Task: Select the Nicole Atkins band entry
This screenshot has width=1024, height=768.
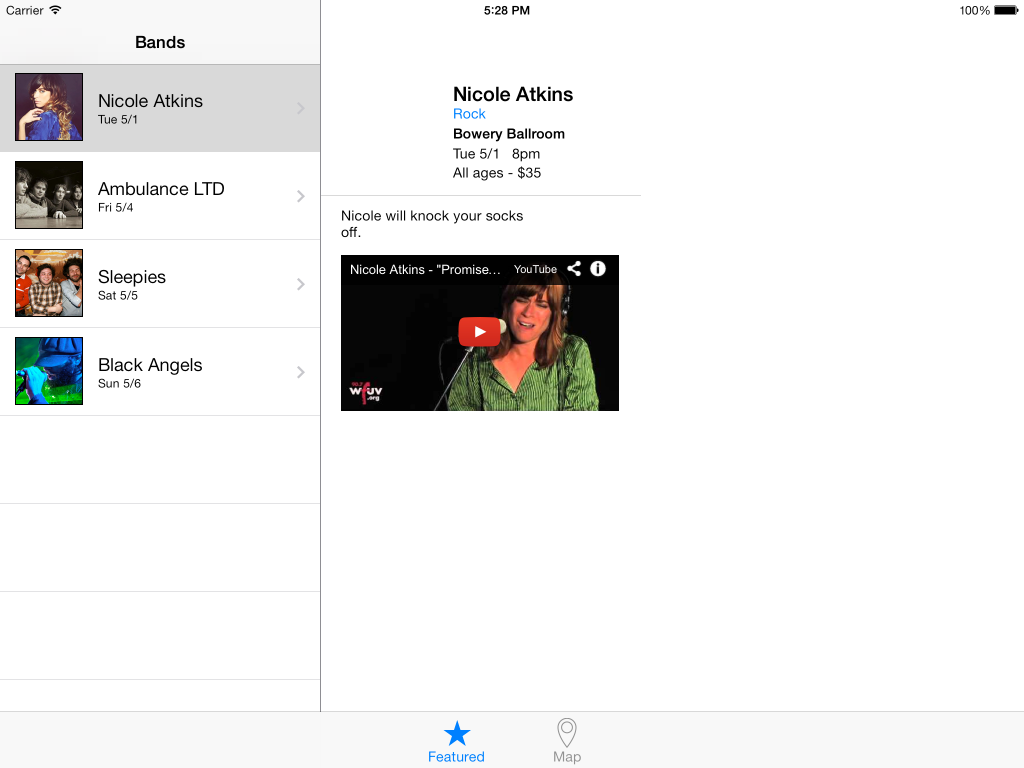Action: (160, 107)
